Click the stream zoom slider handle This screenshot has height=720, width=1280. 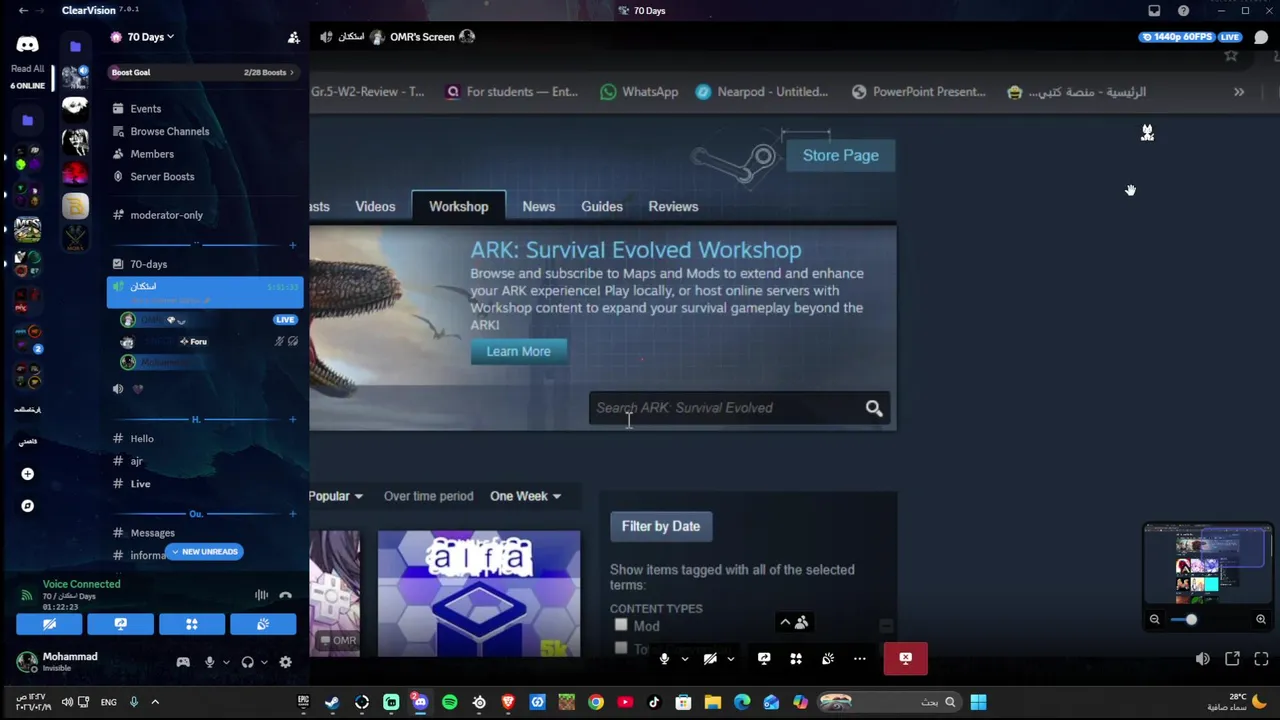pyautogui.click(x=1190, y=619)
